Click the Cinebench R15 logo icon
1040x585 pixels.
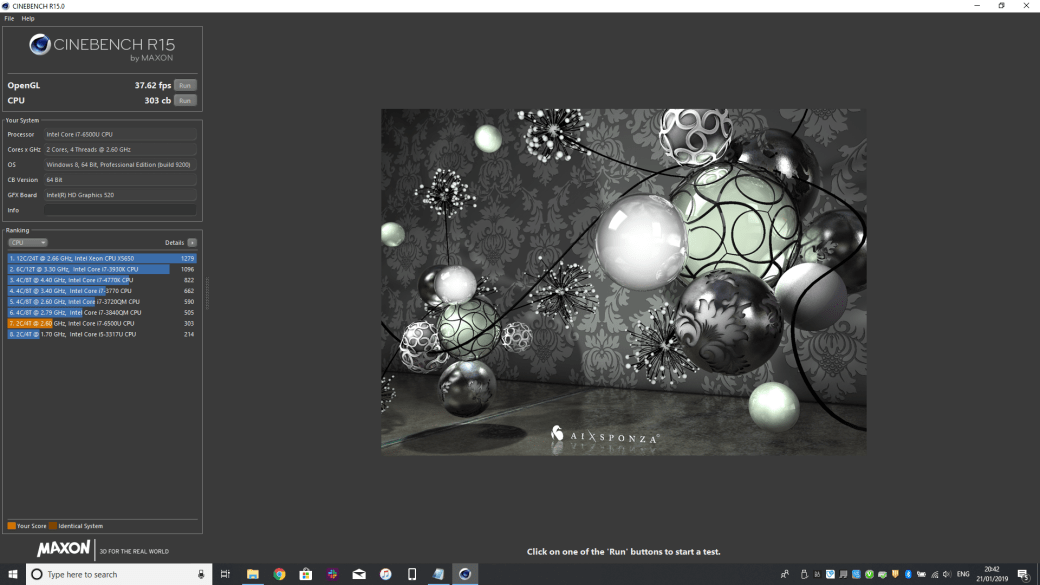[40, 45]
